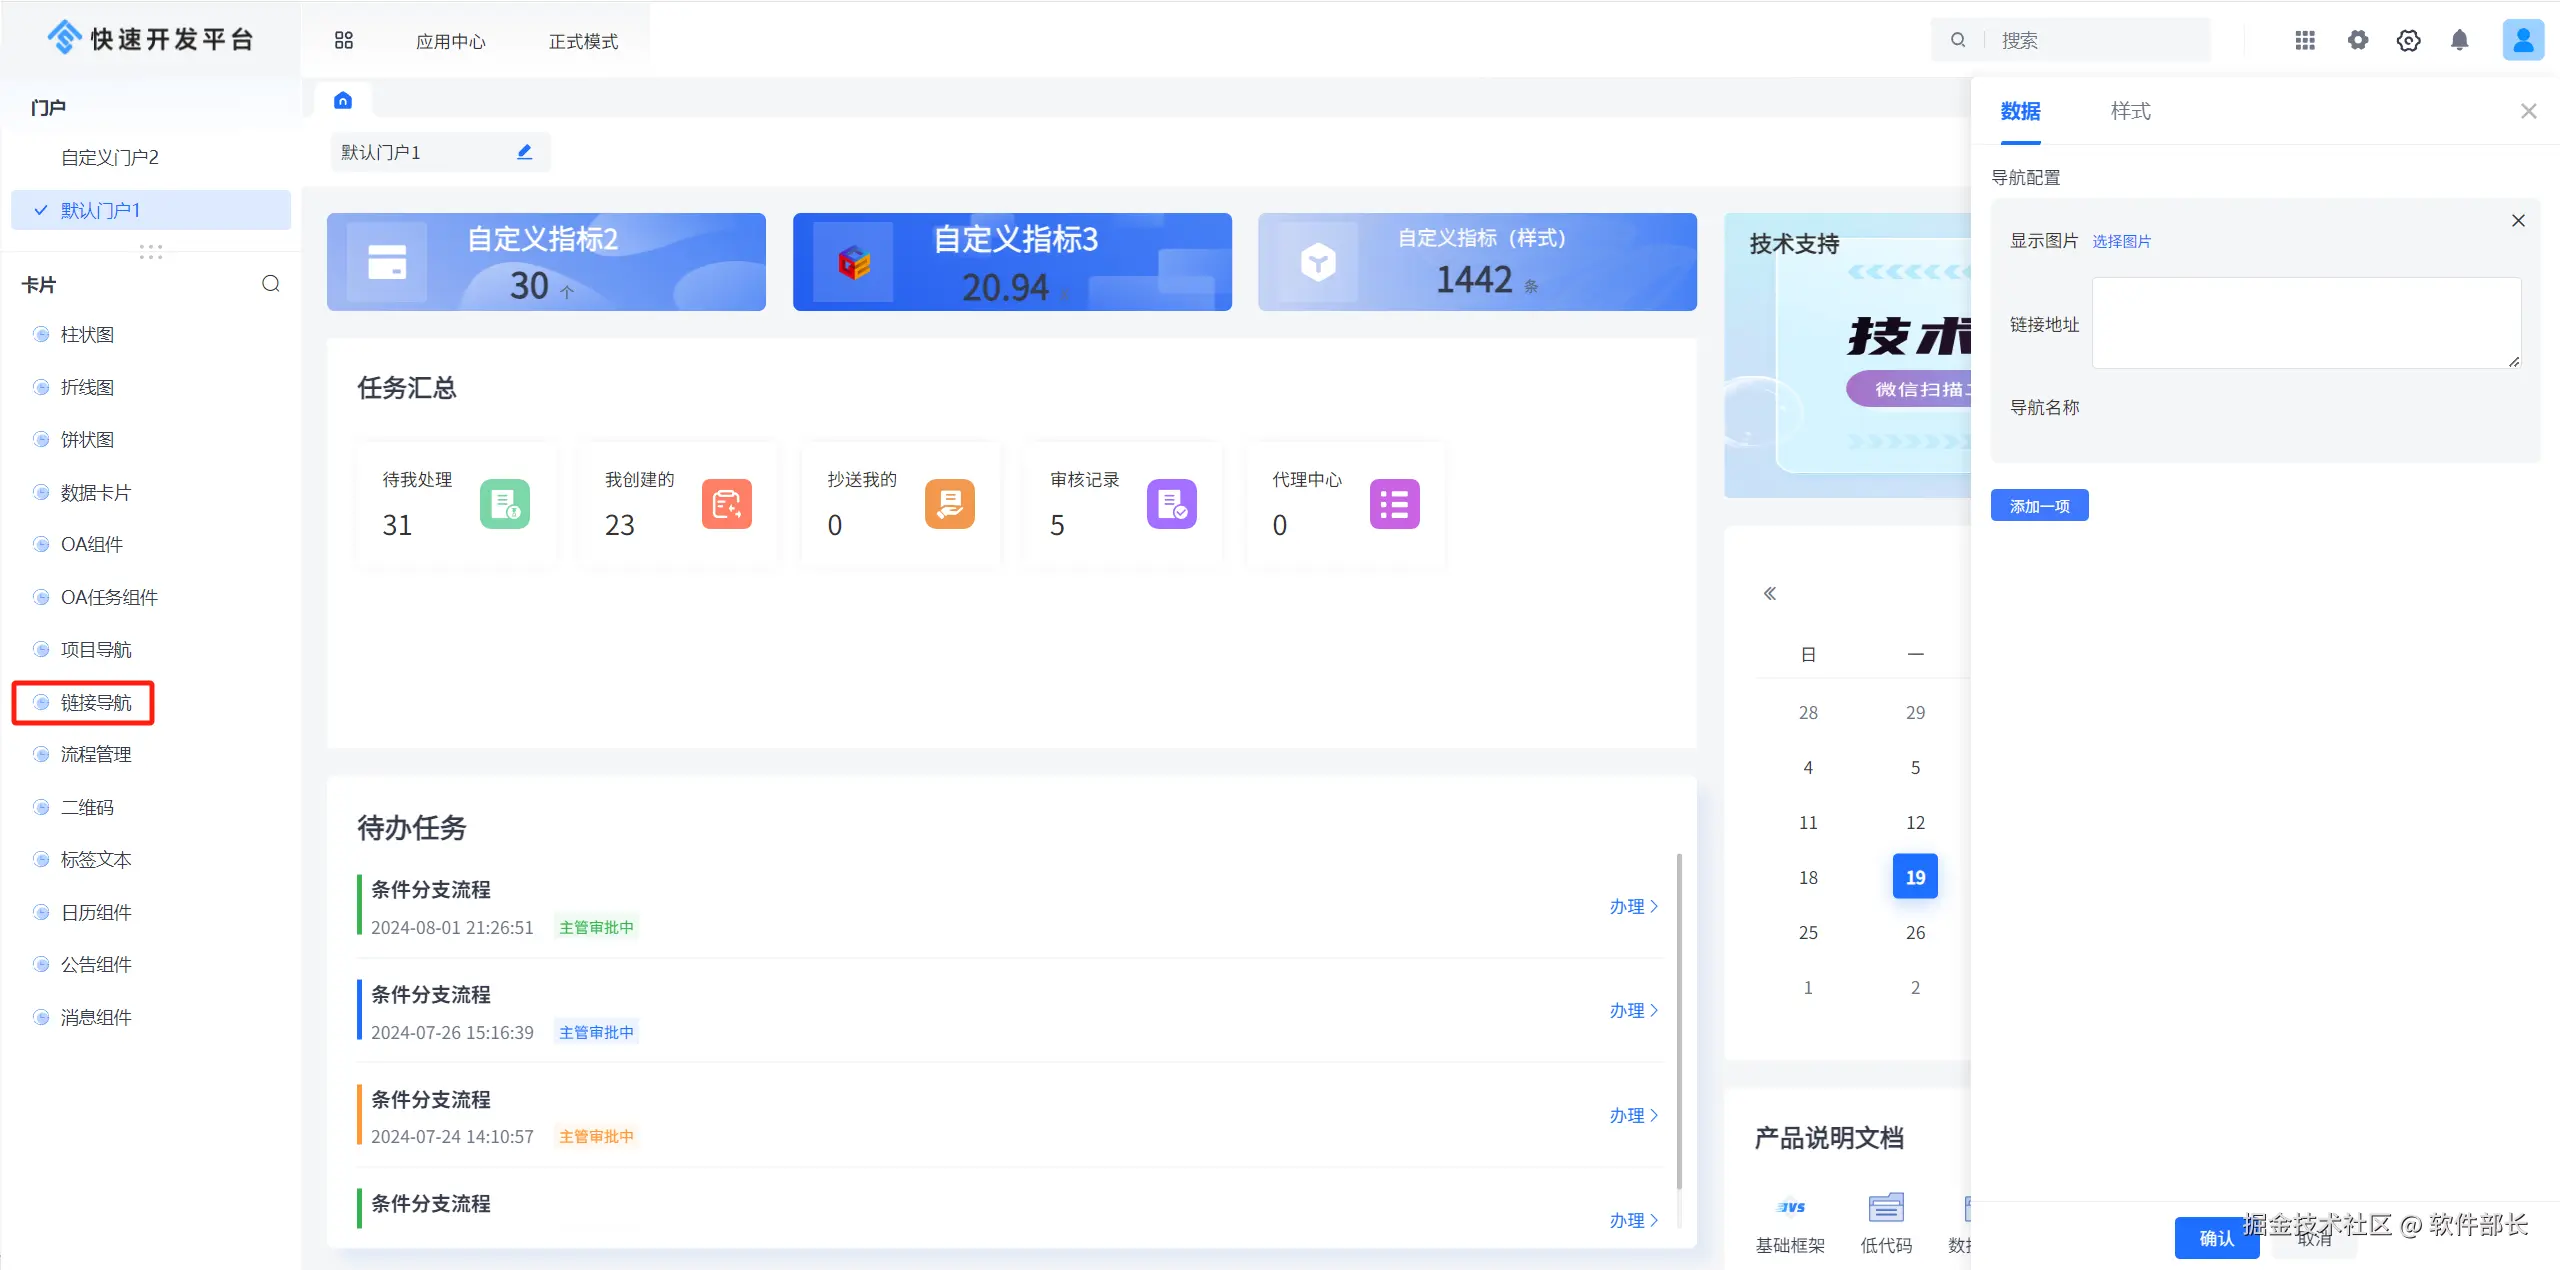Open the apps grid icon in header
This screenshot has width=2560, height=1270.
(2305, 40)
